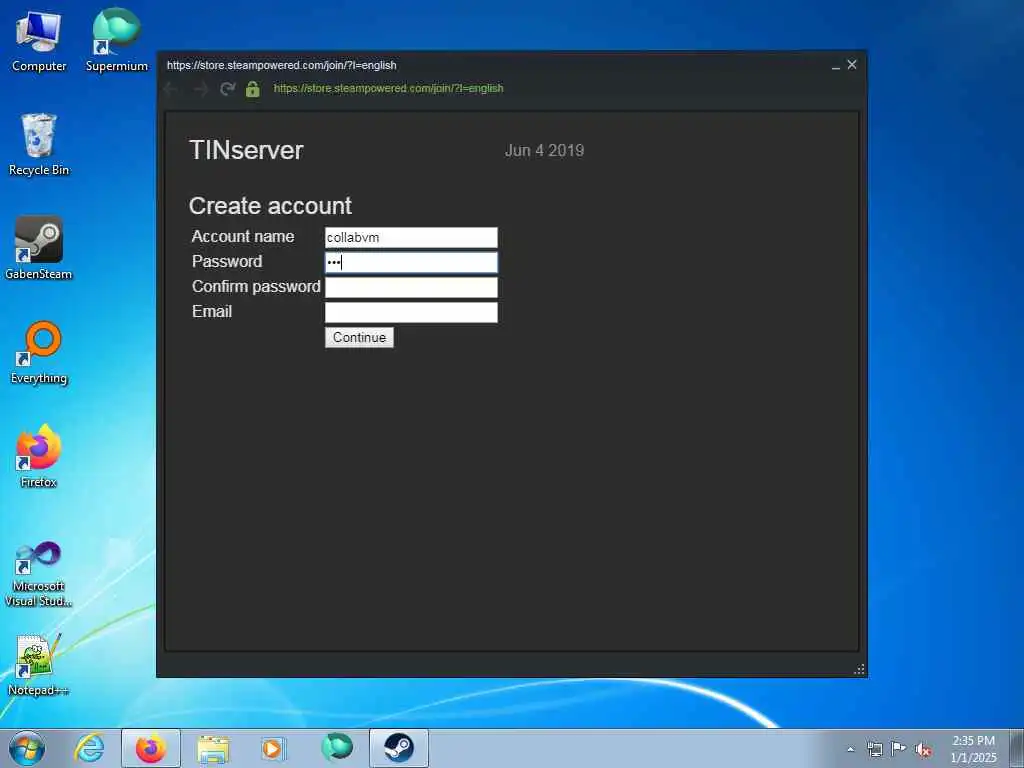Click the Show desktop strip
Screen dimensions: 1024x768
tap(1017, 748)
